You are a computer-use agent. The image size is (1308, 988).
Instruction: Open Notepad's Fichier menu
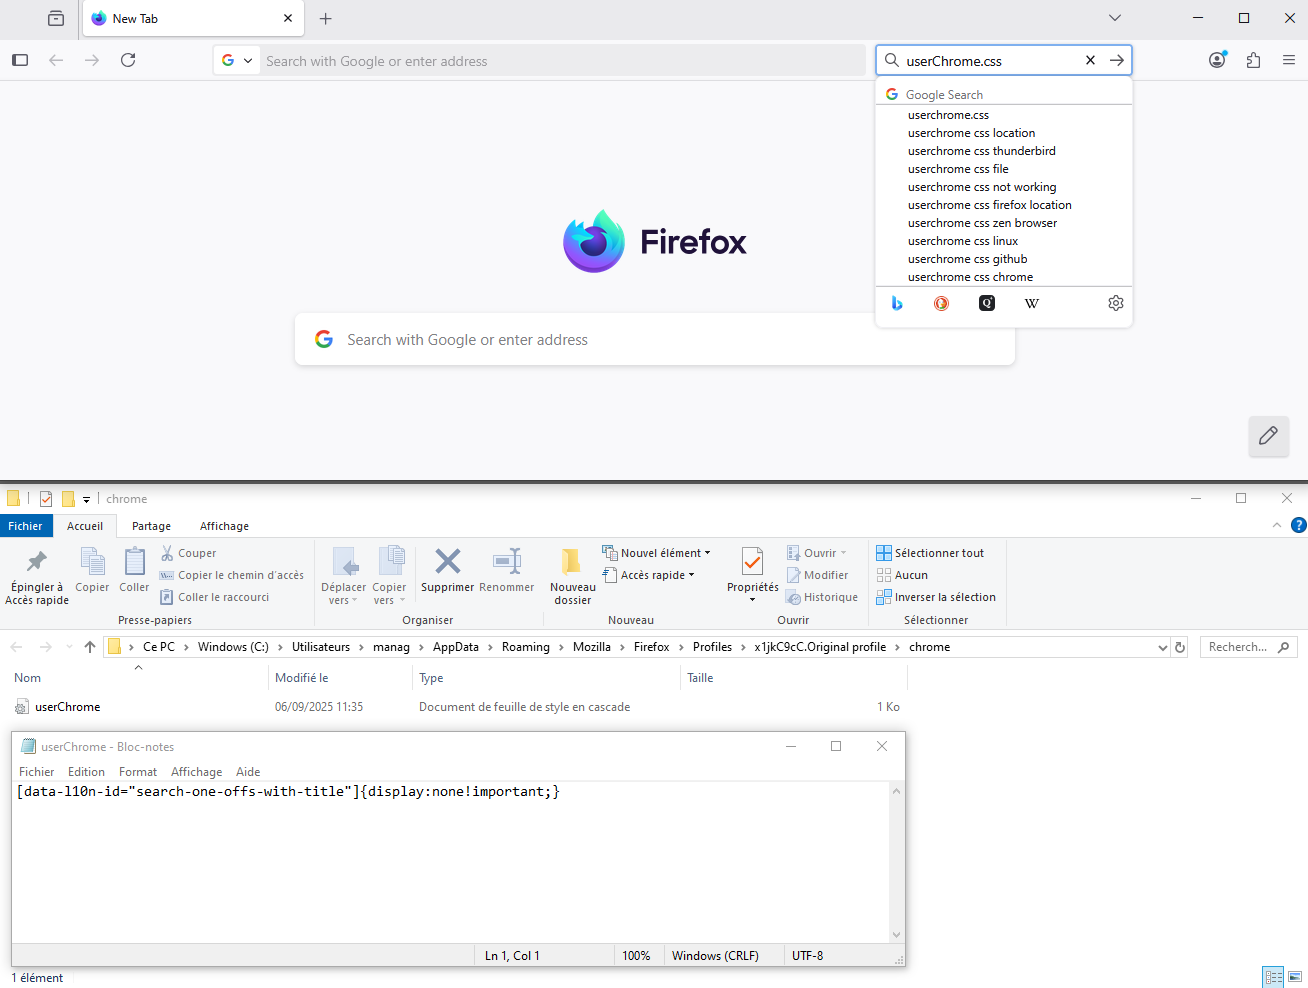click(x=36, y=772)
